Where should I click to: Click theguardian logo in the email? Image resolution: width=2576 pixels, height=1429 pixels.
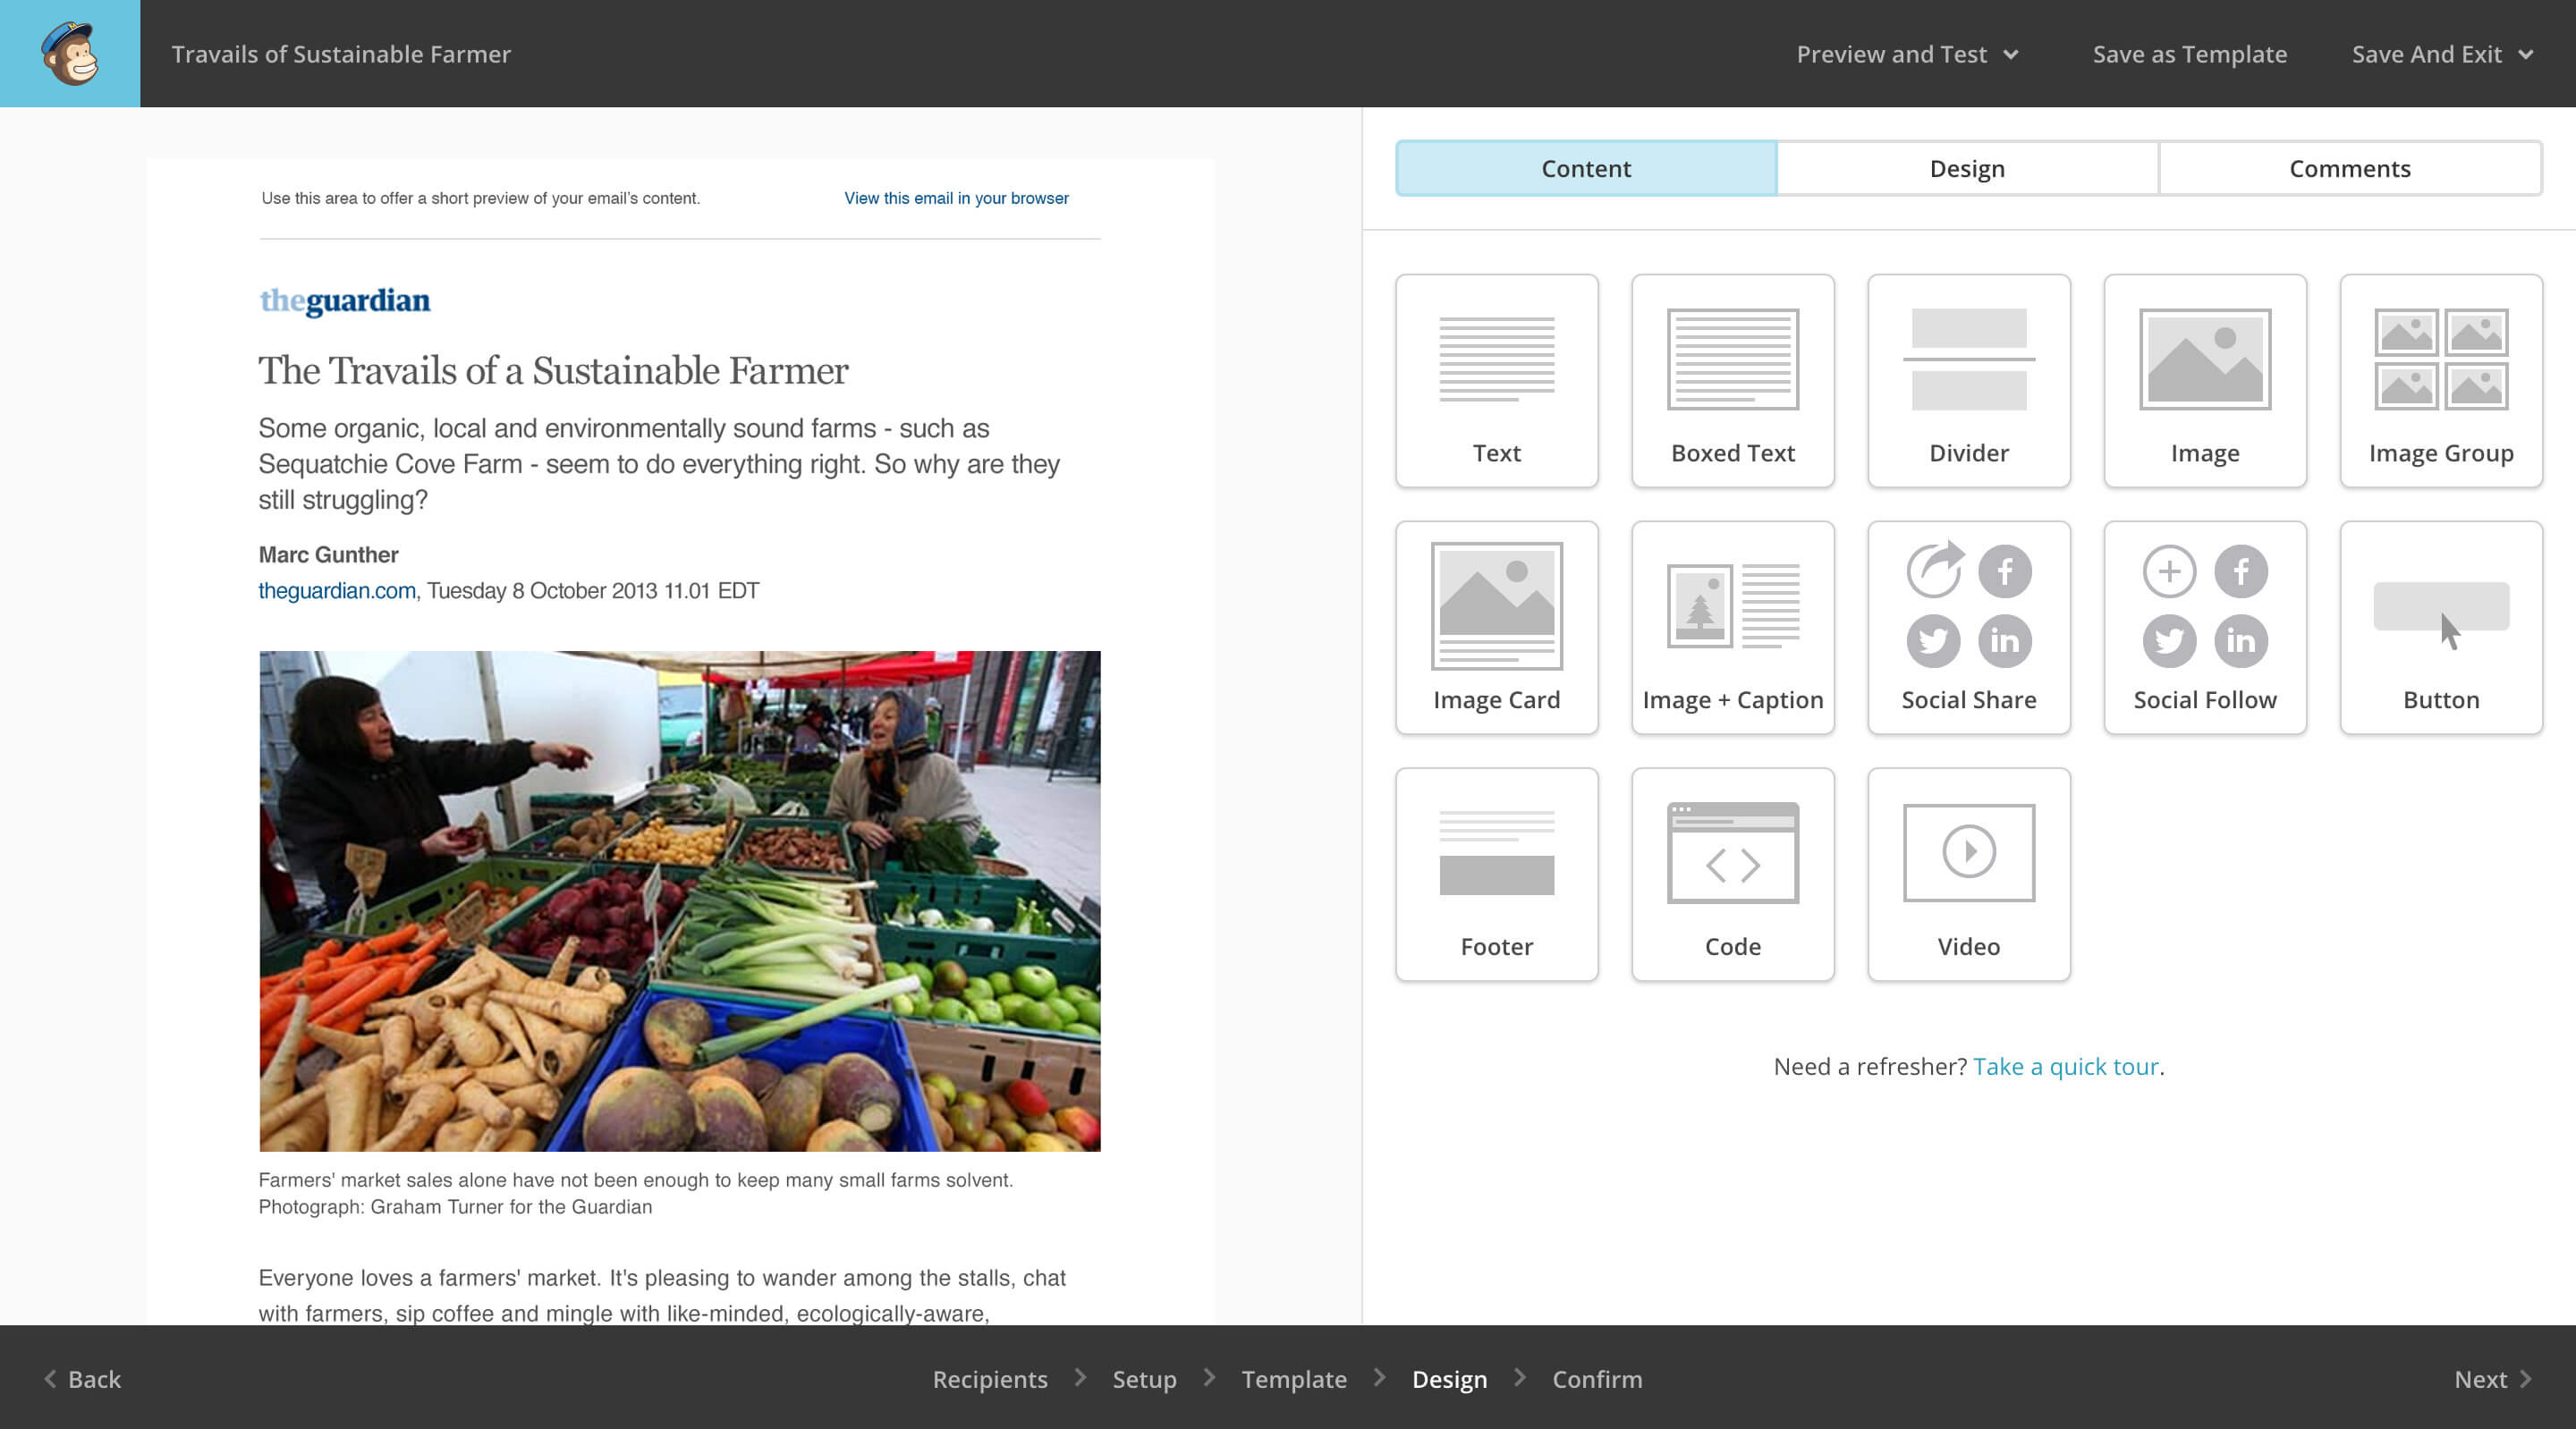[345, 301]
